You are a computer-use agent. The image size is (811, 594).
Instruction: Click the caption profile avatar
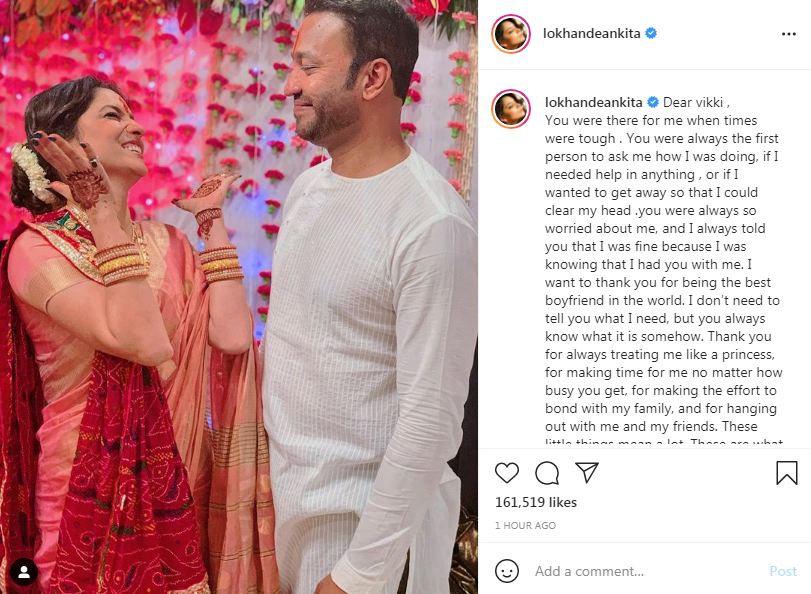tap(511, 109)
